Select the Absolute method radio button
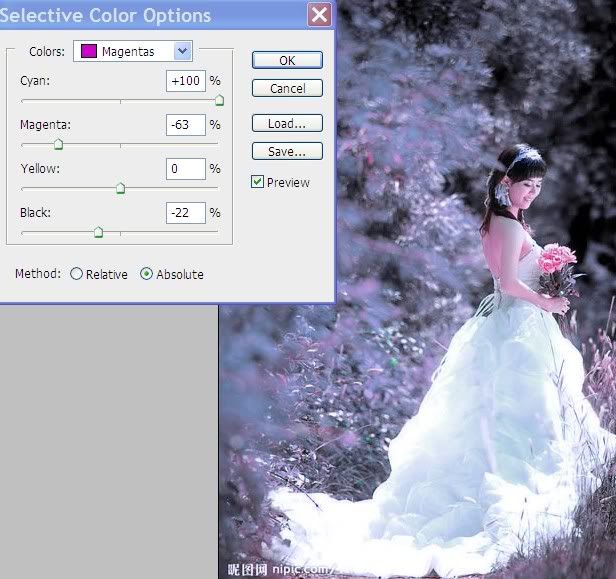616x579 pixels. pyautogui.click(x=147, y=274)
